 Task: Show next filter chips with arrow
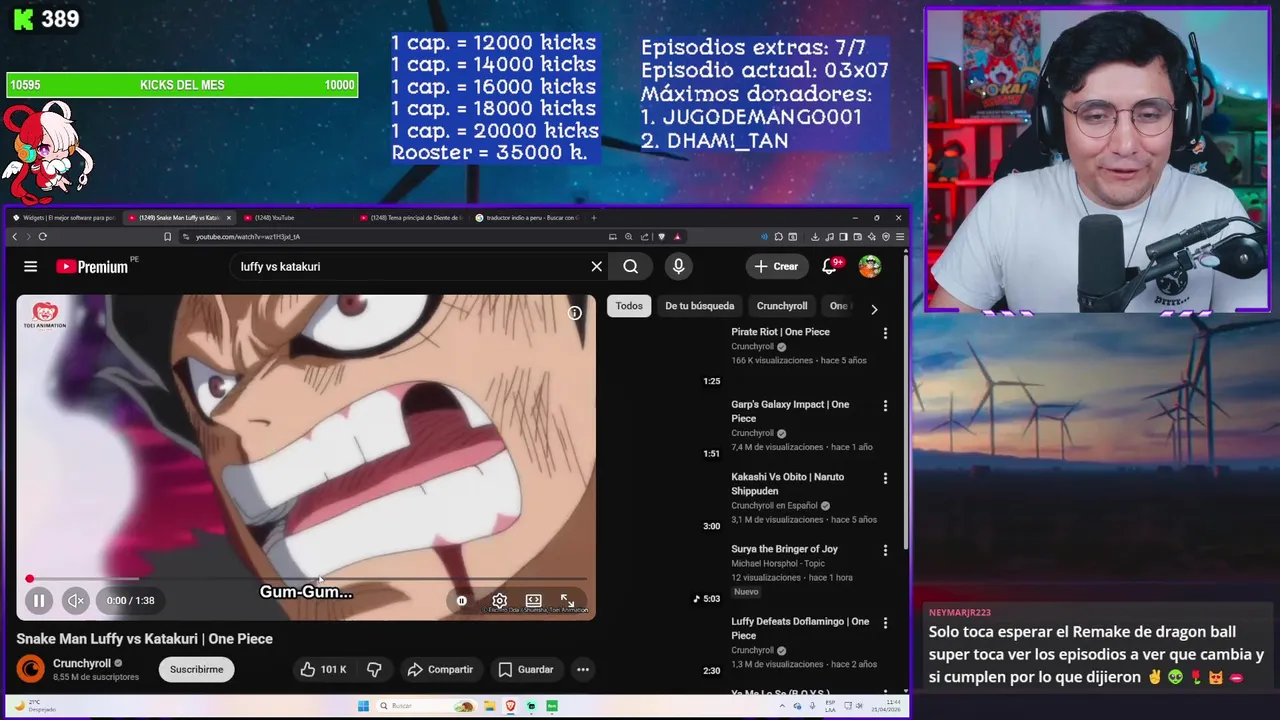coord(874,309)
